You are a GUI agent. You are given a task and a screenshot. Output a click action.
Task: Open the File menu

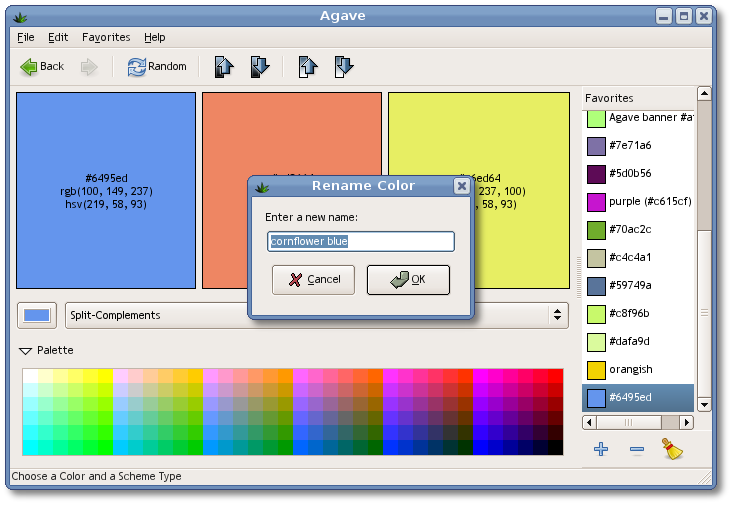click(26, 37)
